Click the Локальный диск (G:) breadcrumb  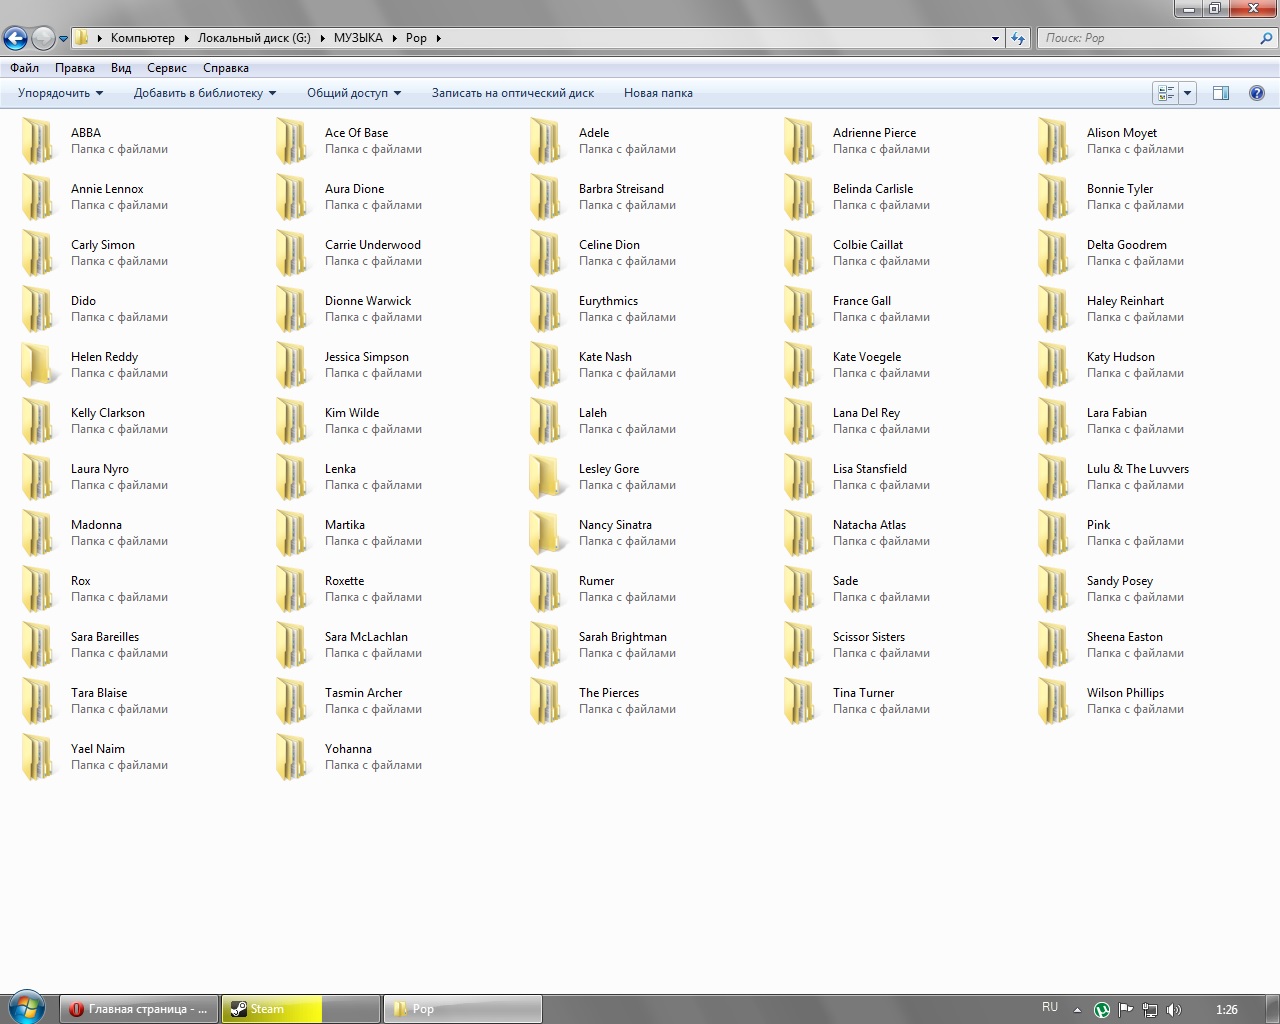[254, 38]
